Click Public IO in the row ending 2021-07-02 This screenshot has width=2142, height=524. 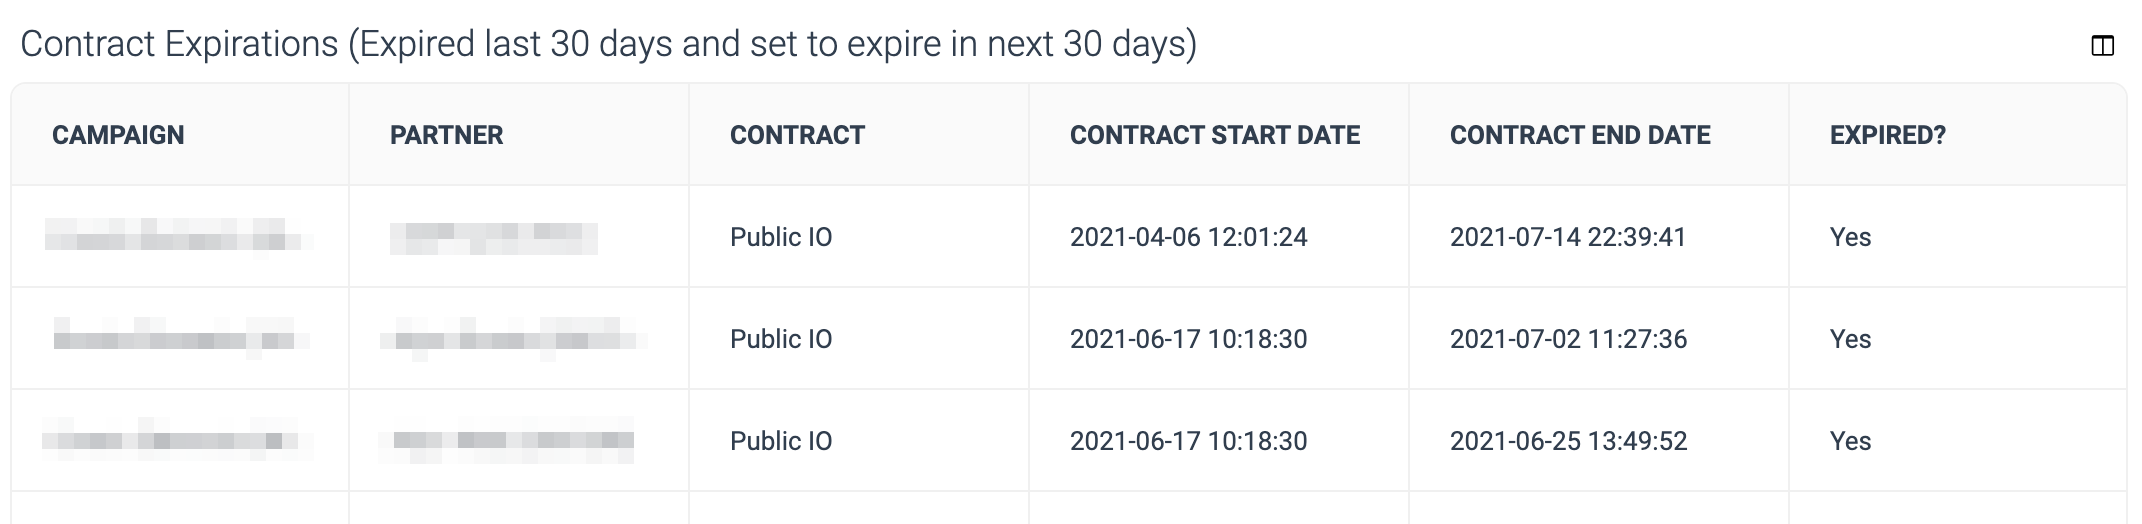pyautogui.click(x=780, y=339)
